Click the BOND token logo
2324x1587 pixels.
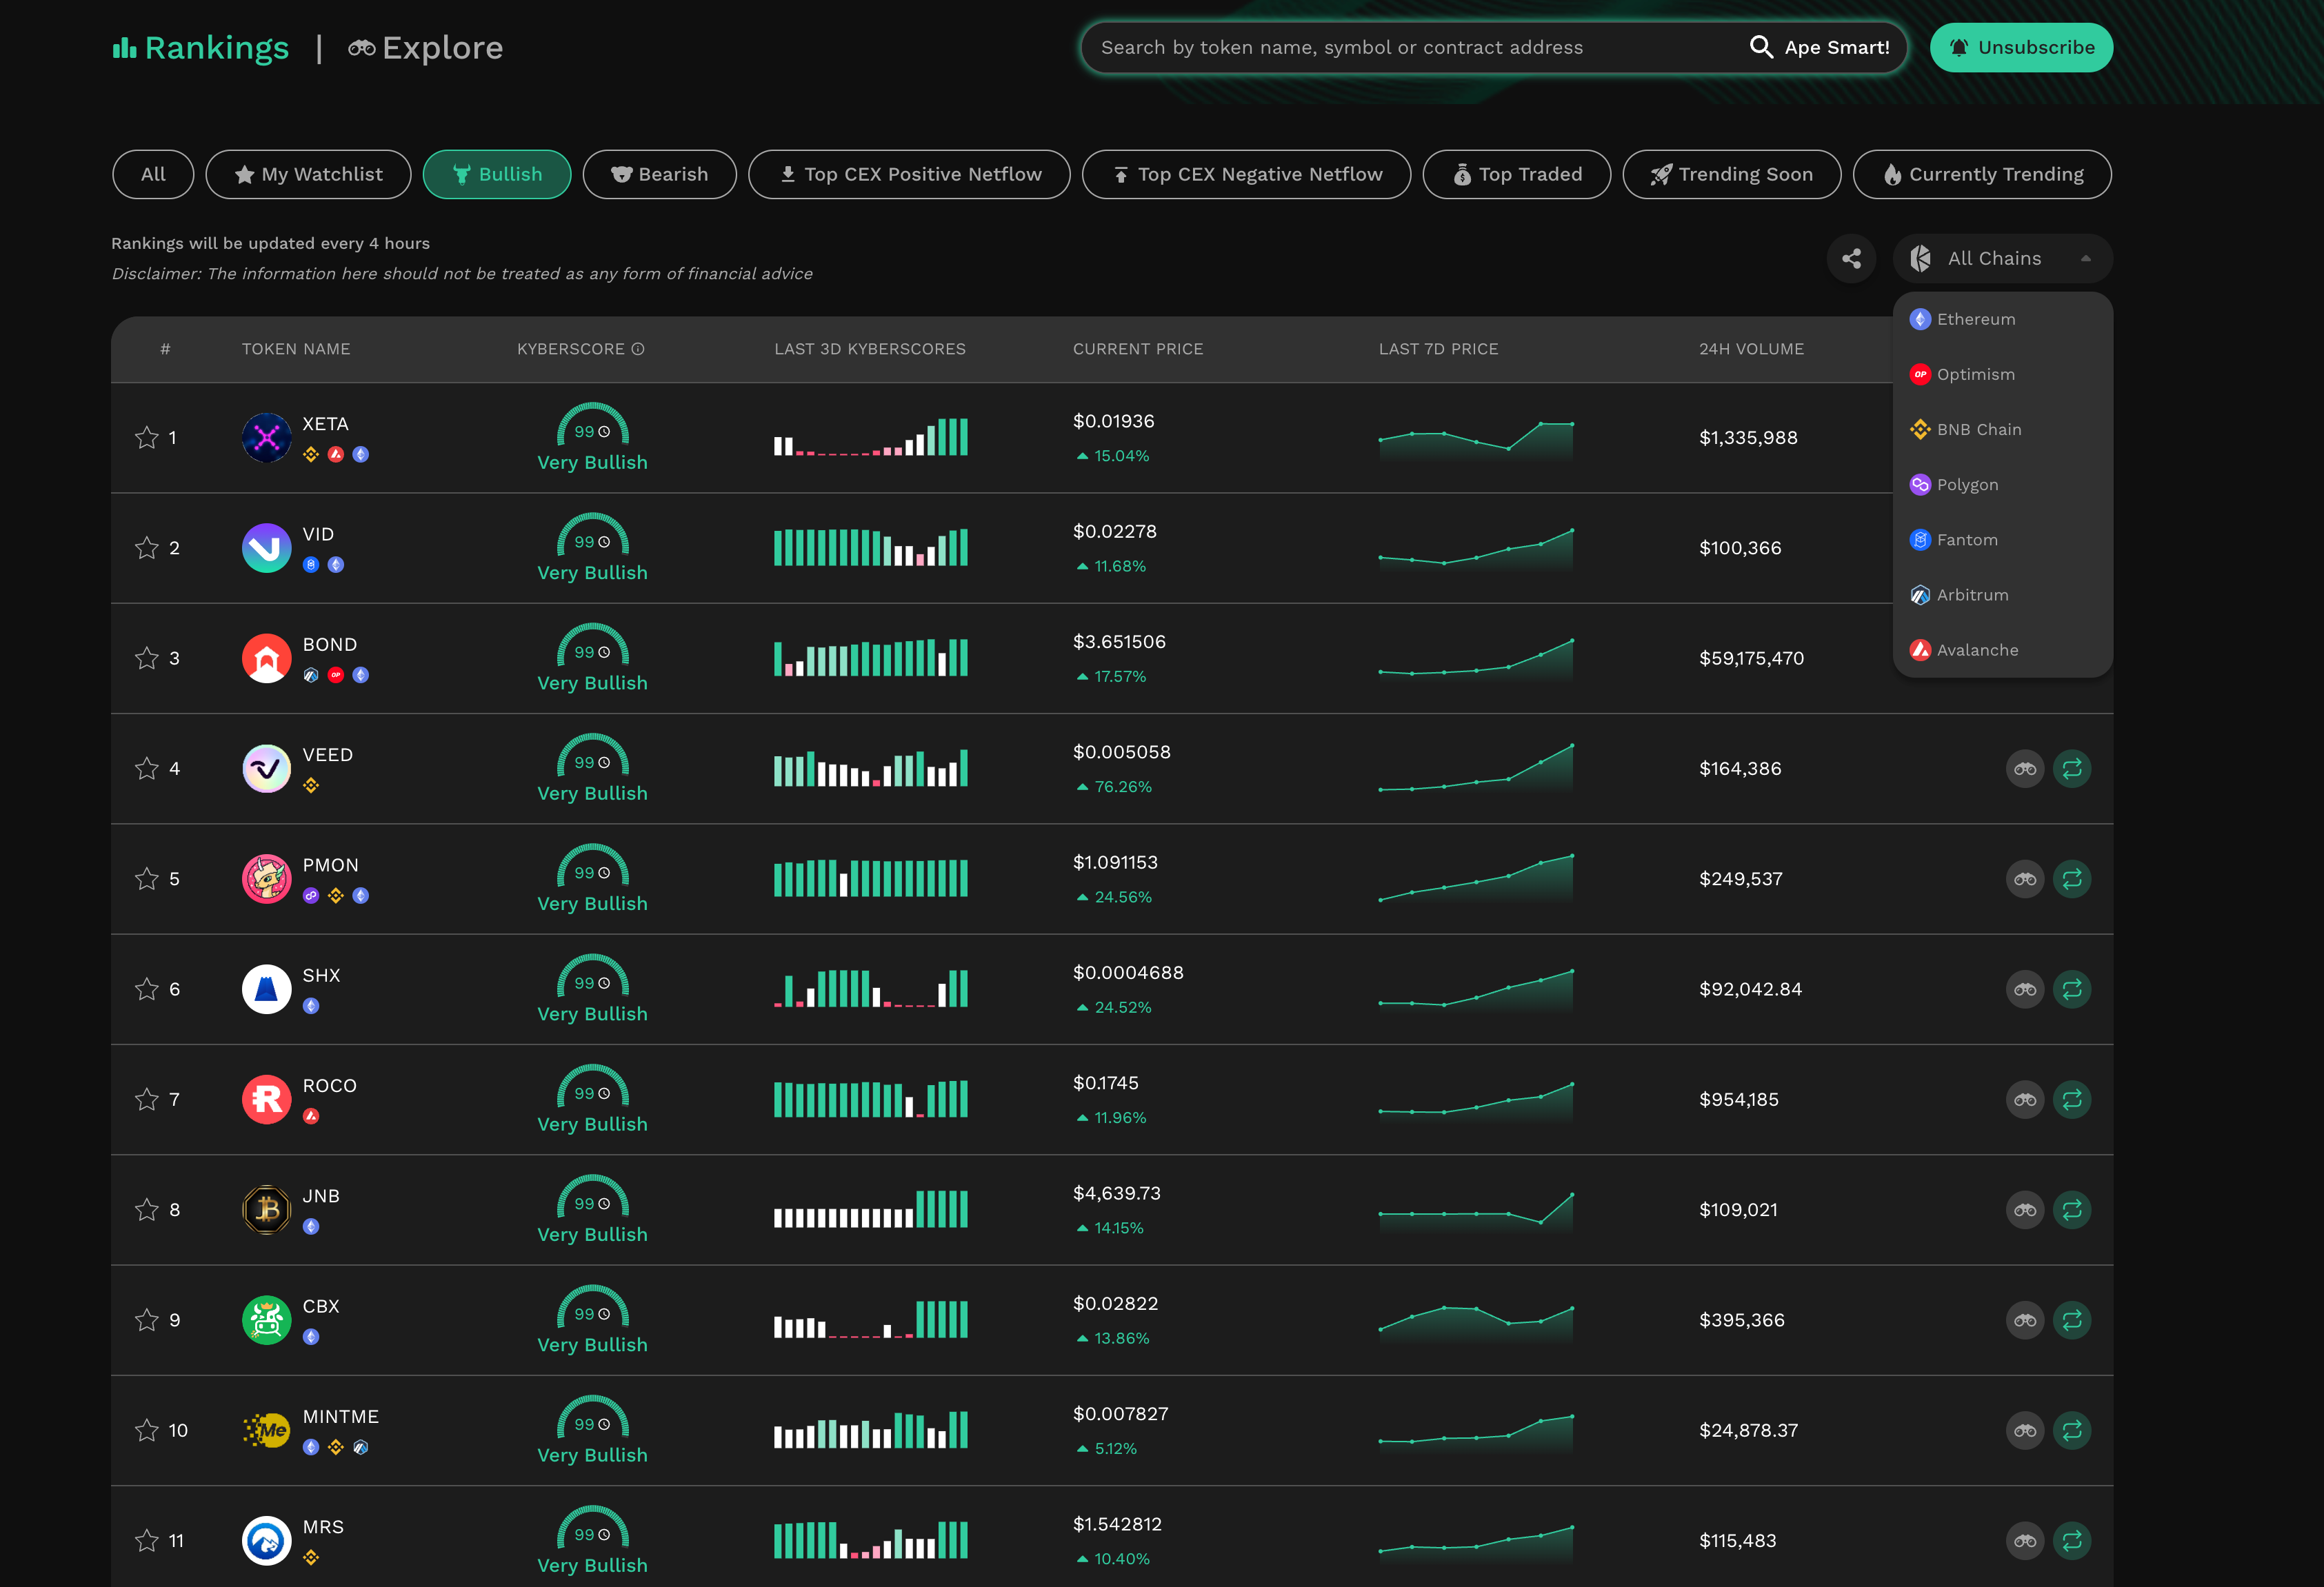pos(266,658)
